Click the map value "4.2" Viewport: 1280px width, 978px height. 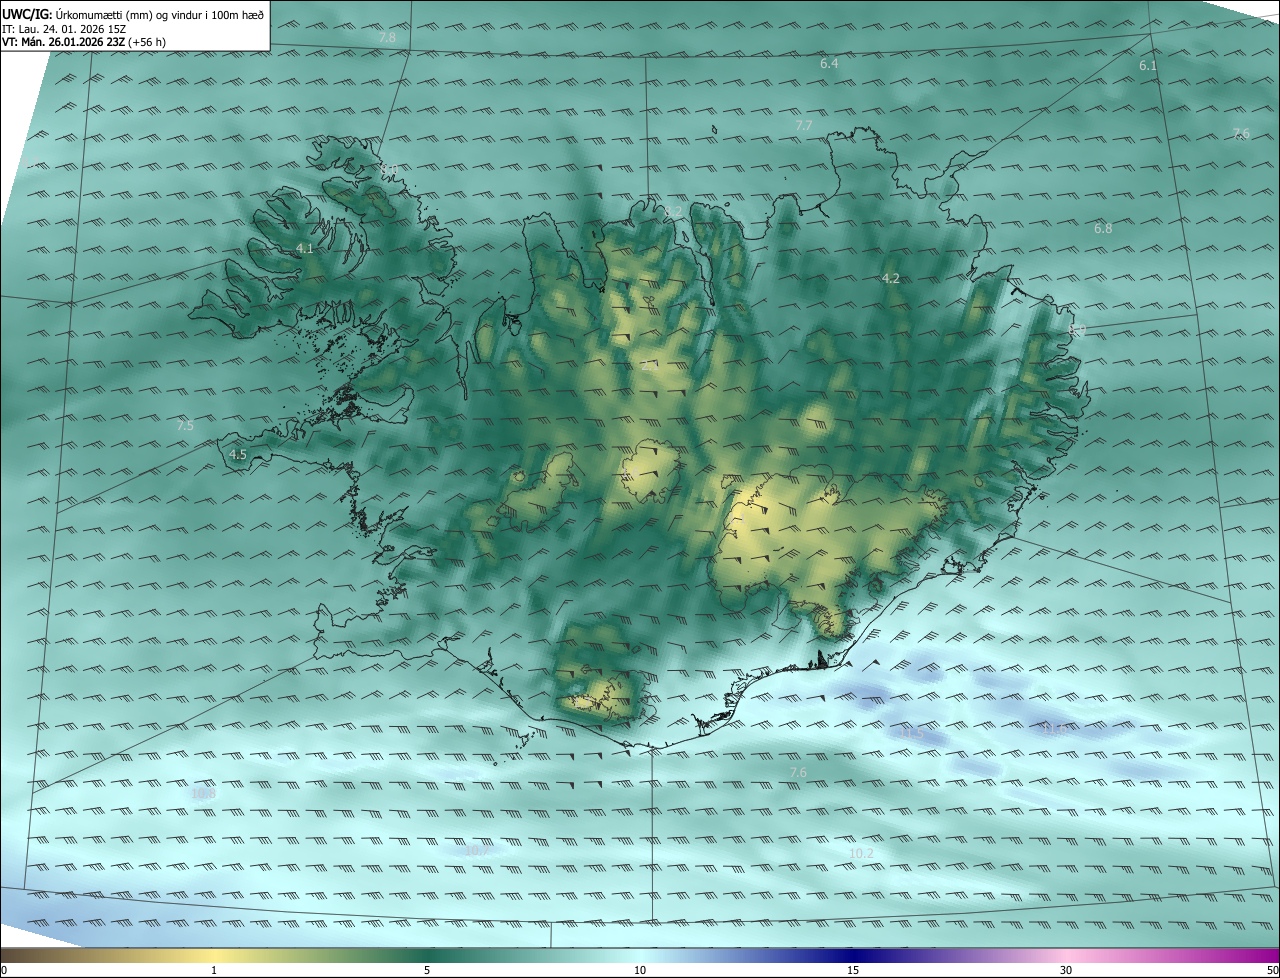891,278
